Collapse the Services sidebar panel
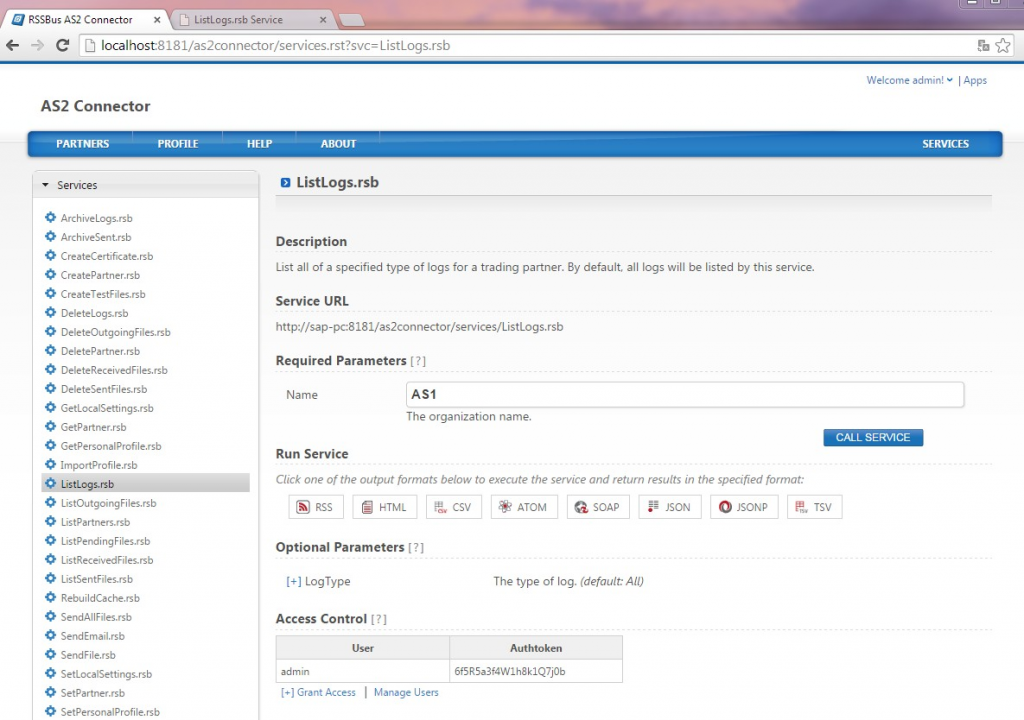This screenshot has height=720, width=1024. coord(45,186)
